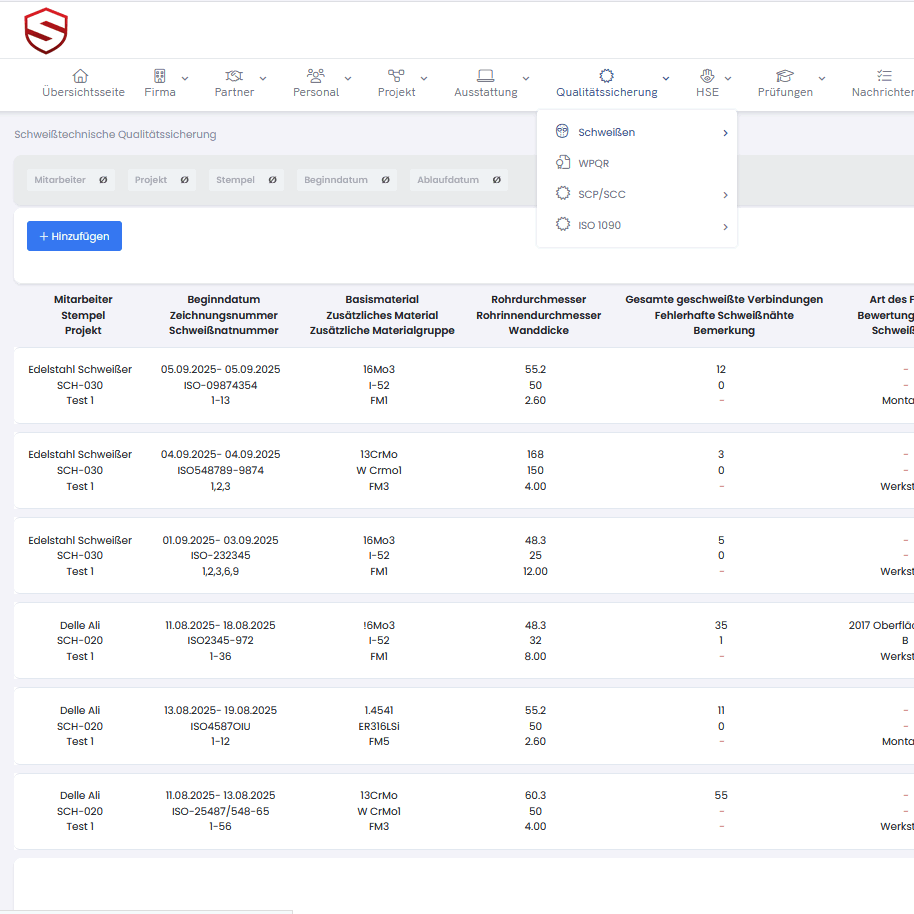Viewport: 914px width, 914px height.
Task: Click the Hinzufügen button
Action: point(74,236)
